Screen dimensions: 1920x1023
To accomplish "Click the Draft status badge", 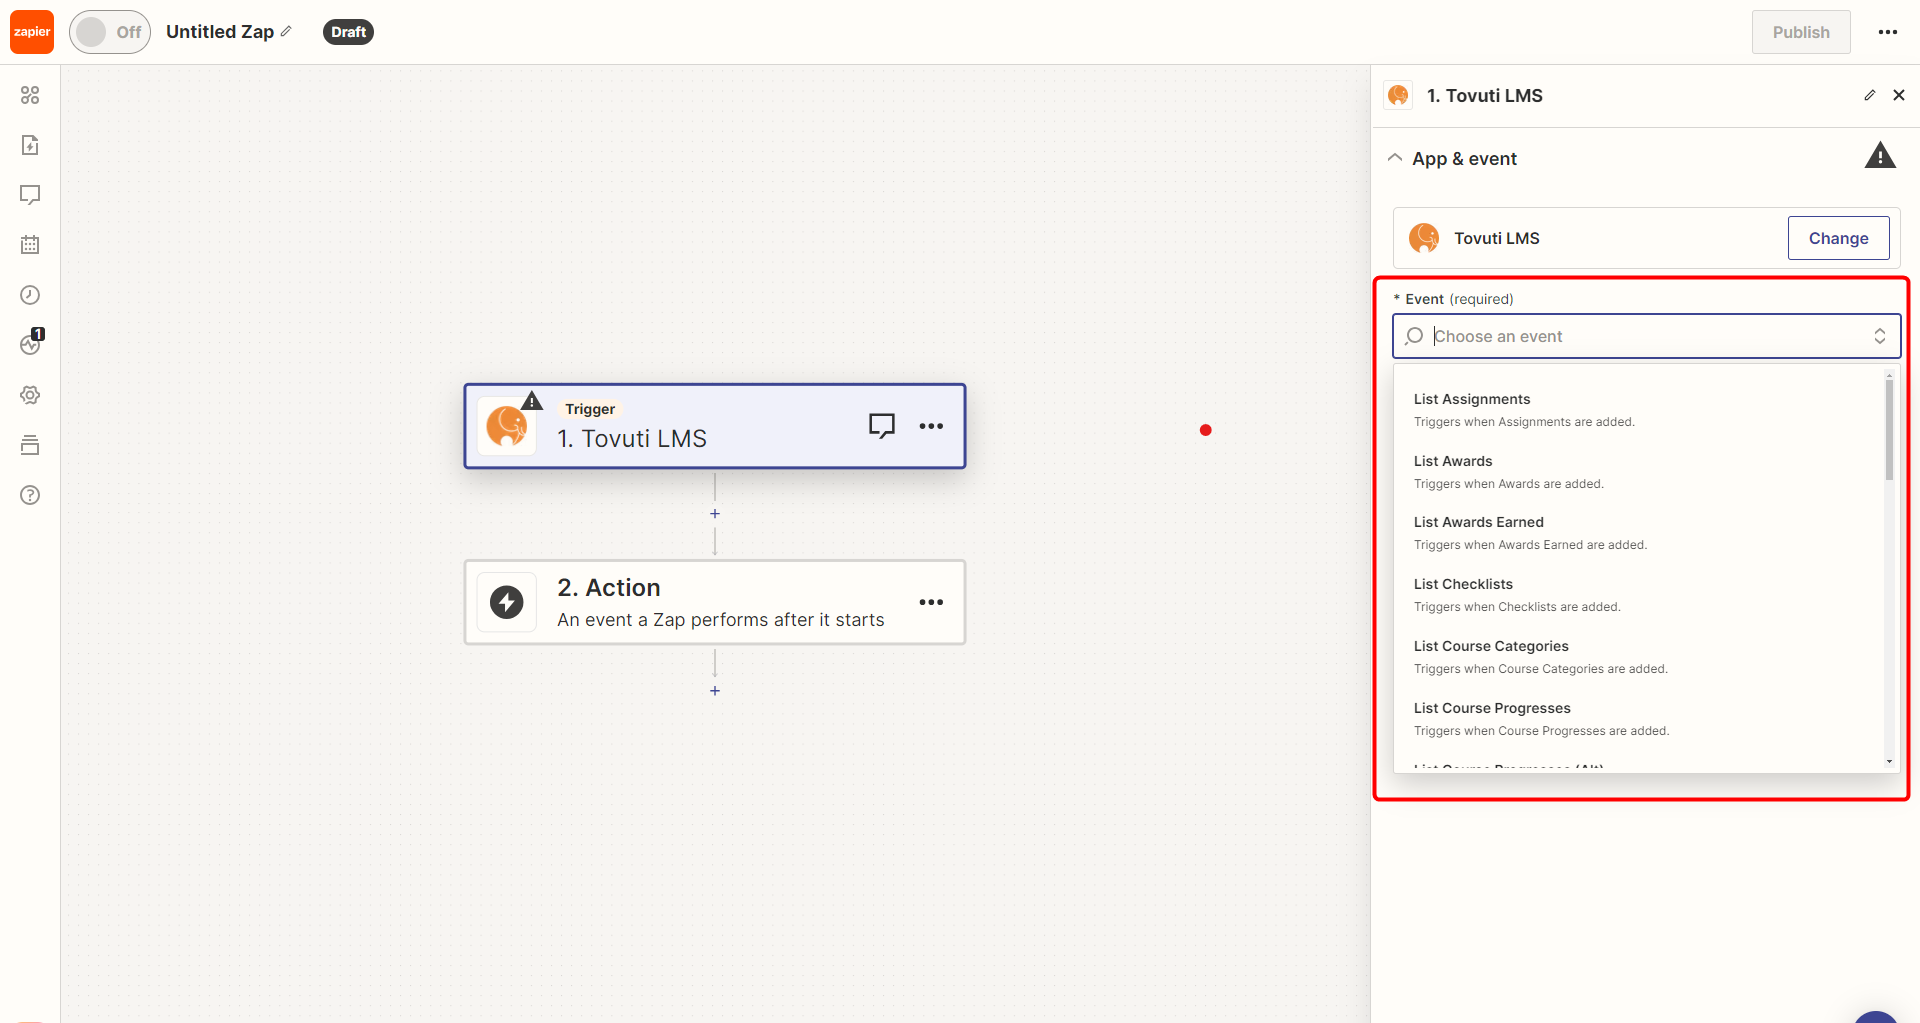I will point(348,32).
